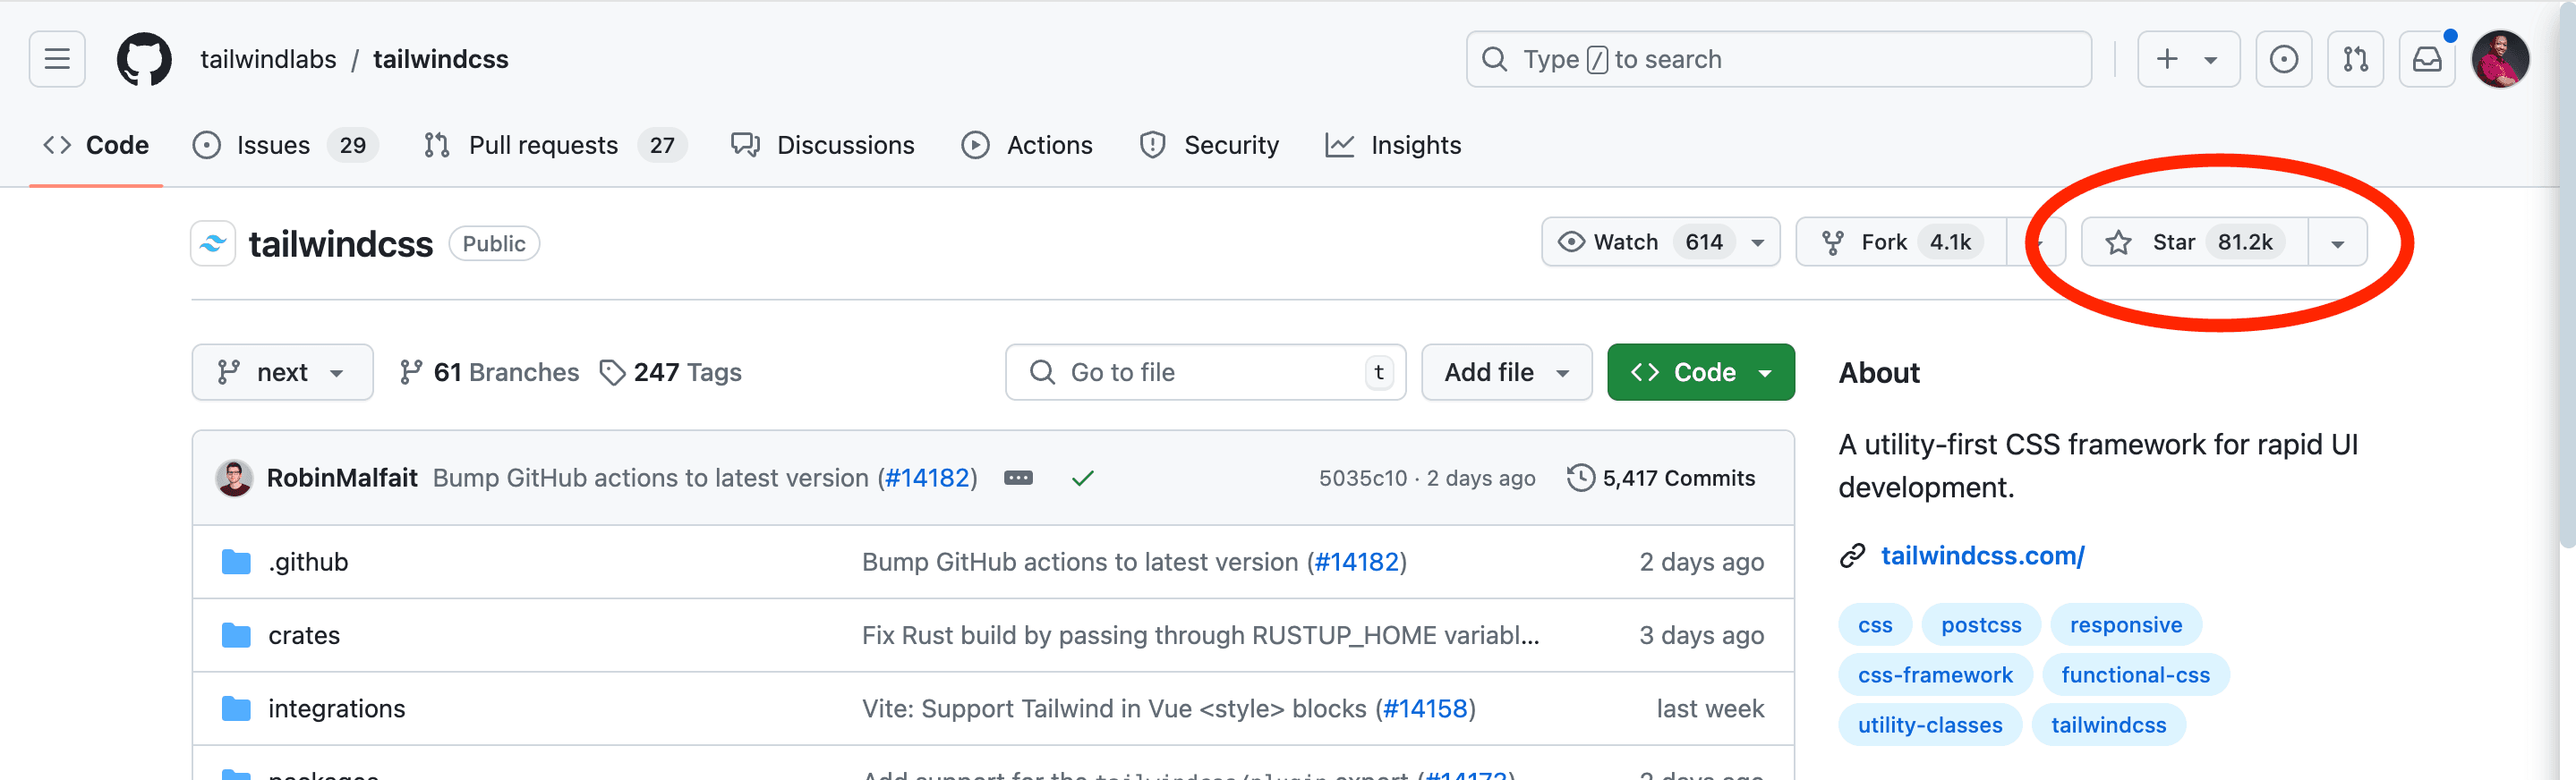Open pull request #14182 in commit header
The width and height of the screenshot is (2576, 780).
[x=927, y=478]
